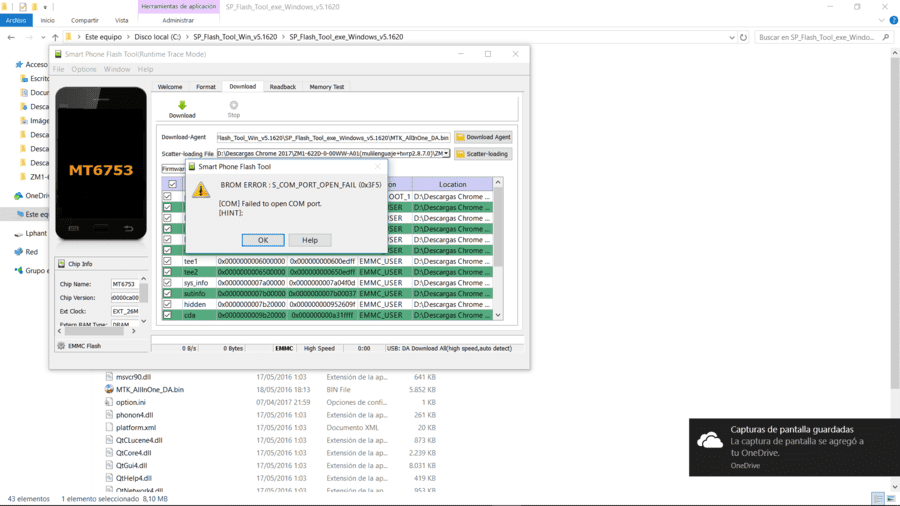Open the Scatter-loading File dropdown arrow

tap(446, 154)
